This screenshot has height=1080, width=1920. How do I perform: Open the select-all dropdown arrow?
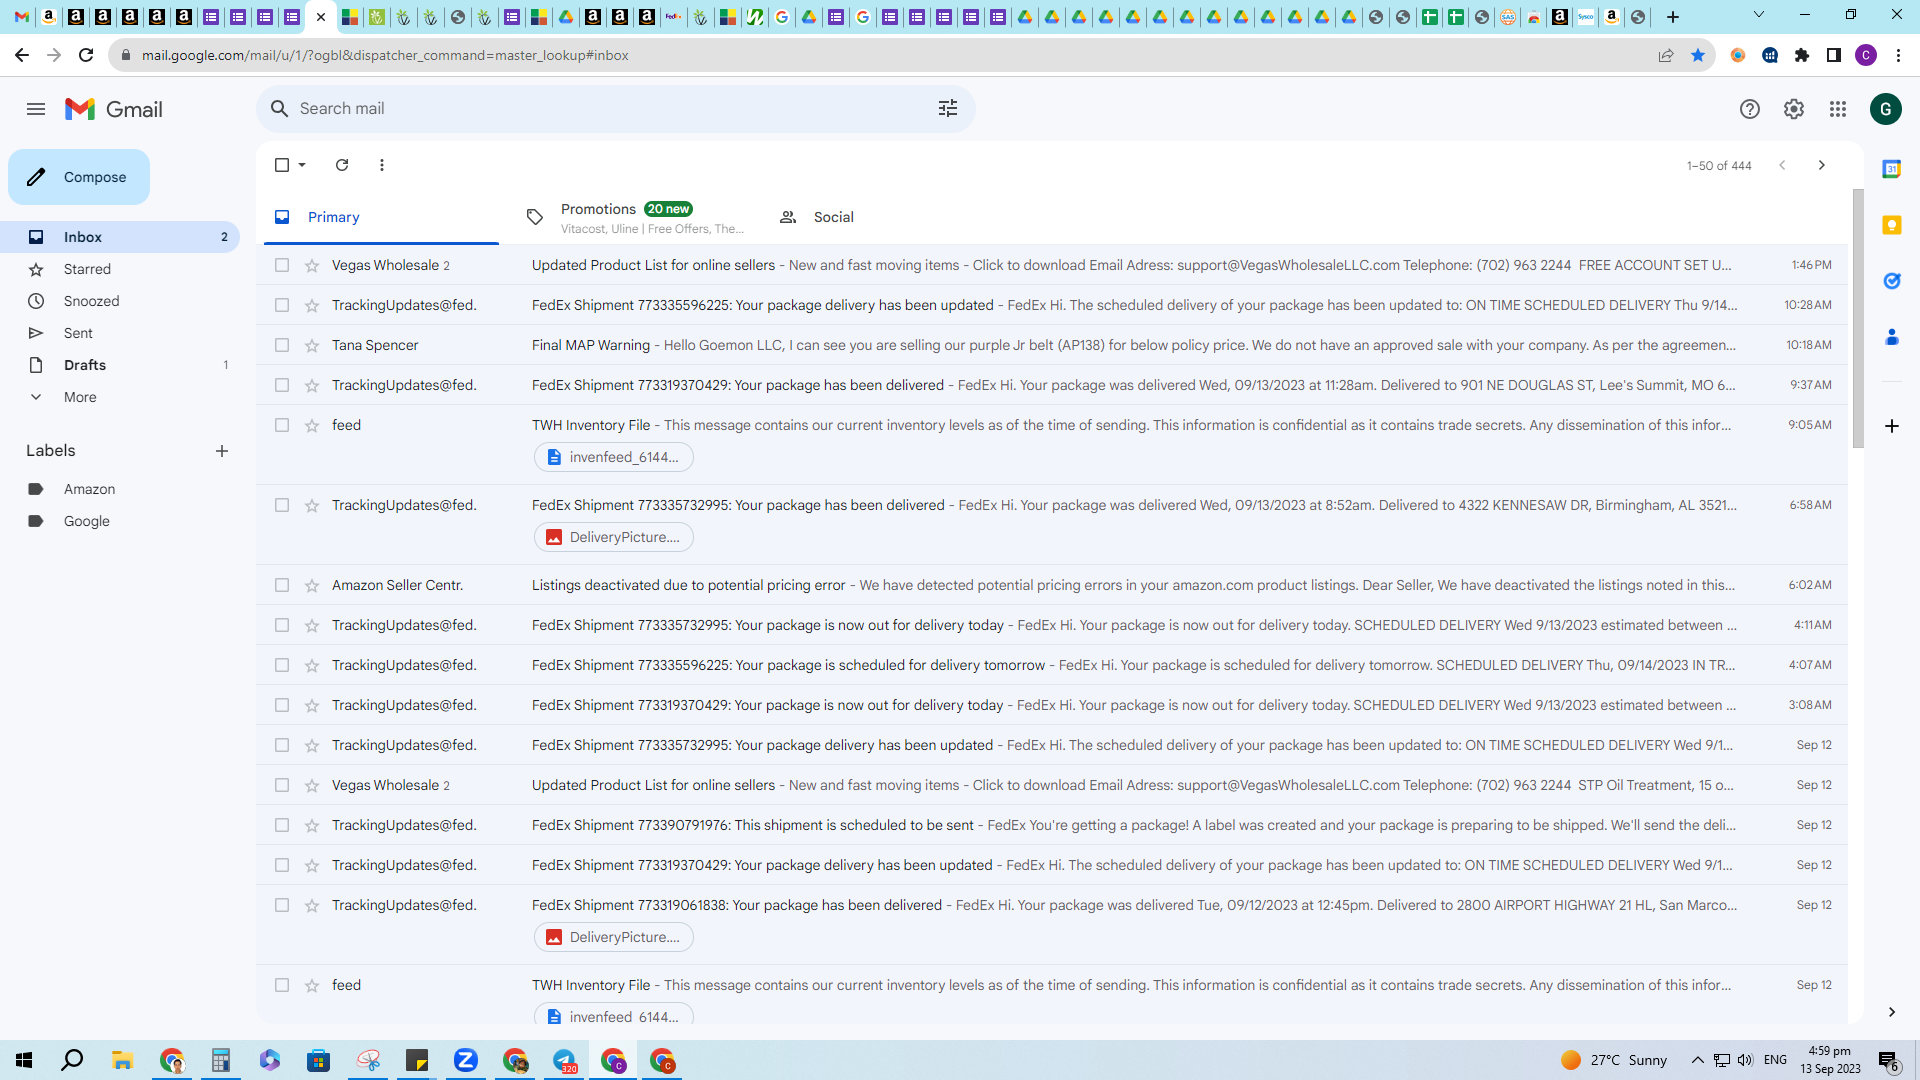point(302,165)
